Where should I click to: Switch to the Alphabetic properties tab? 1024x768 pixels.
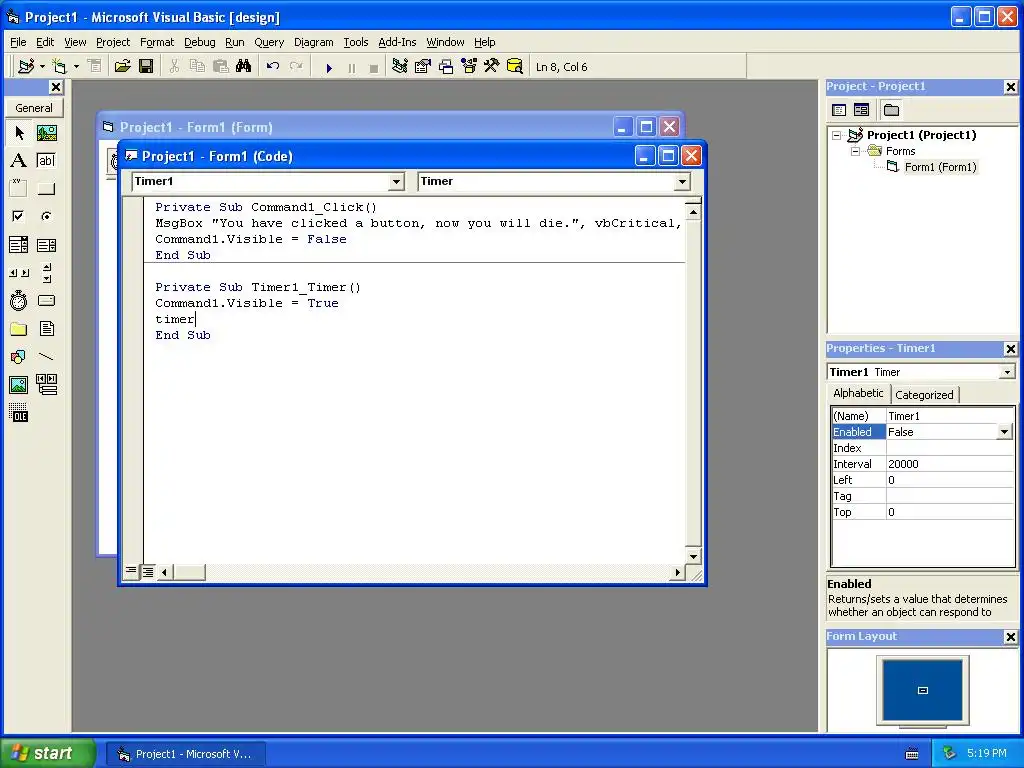pos(858,393)
